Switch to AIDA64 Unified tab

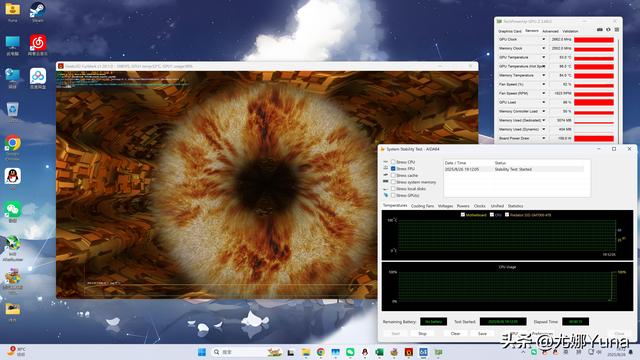497,206
